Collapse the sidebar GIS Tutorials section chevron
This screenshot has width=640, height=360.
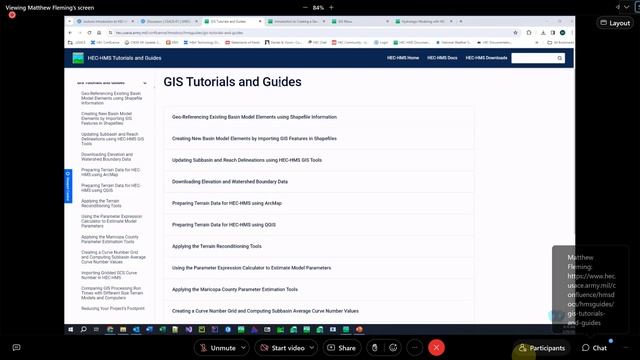pyautogui.click(x=145, y=83)
